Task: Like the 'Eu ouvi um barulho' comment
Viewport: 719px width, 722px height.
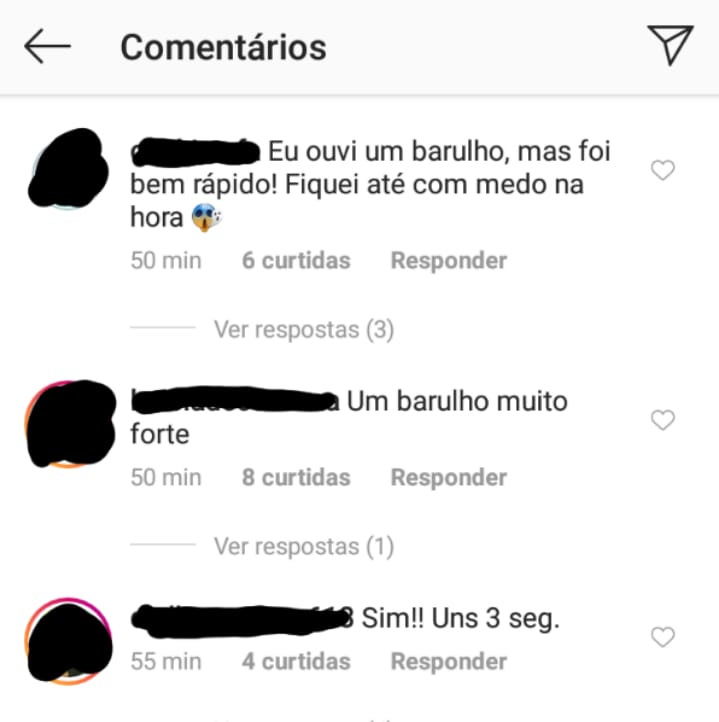Action: pos(663,170)
